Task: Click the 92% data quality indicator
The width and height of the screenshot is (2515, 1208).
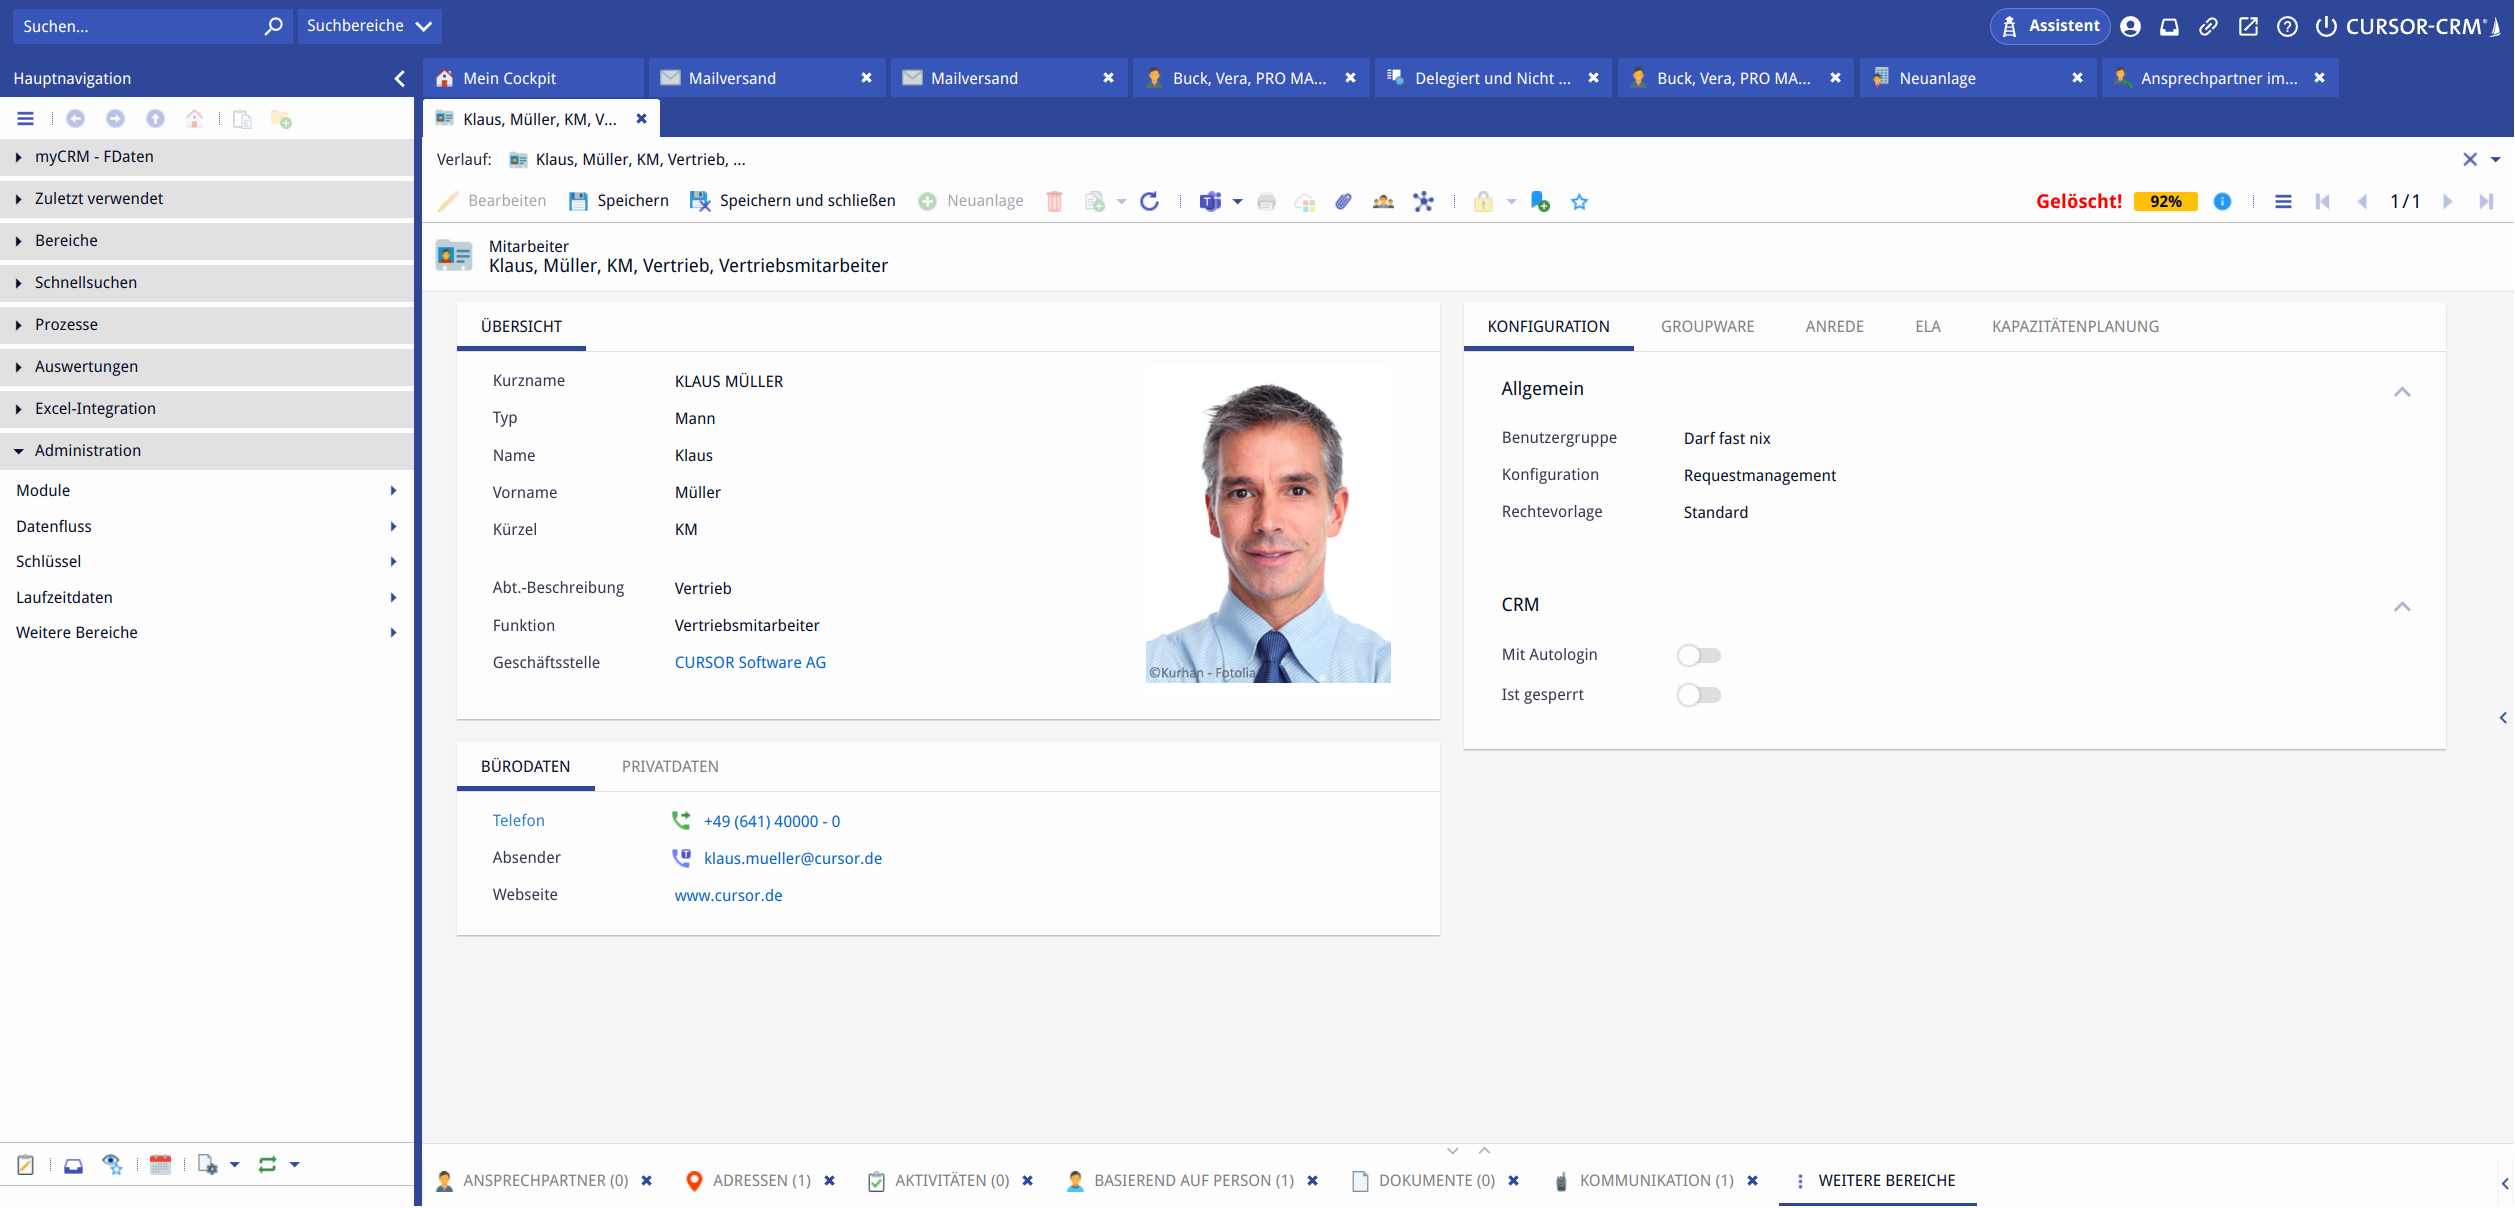Action: pos(2165,202)
